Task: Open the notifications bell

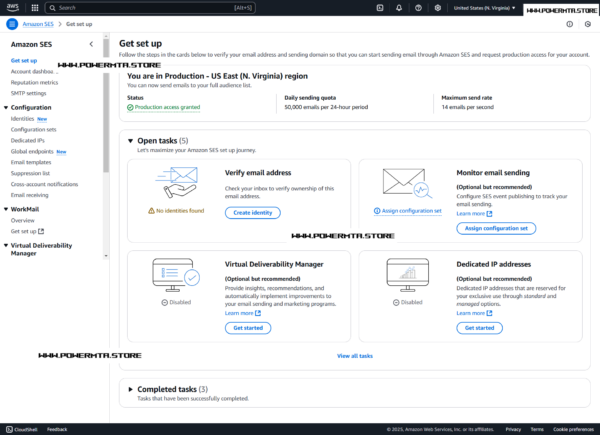Action: coord(399,8)
